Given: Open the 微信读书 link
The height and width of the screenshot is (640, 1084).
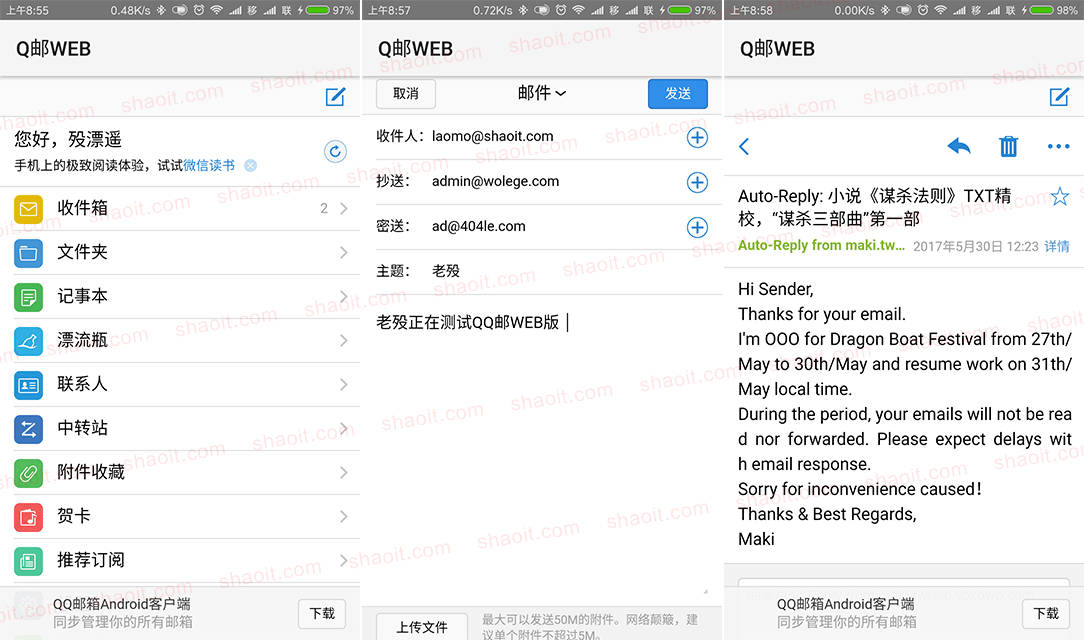Looking at the screenshot, I should tap(209, 165).
